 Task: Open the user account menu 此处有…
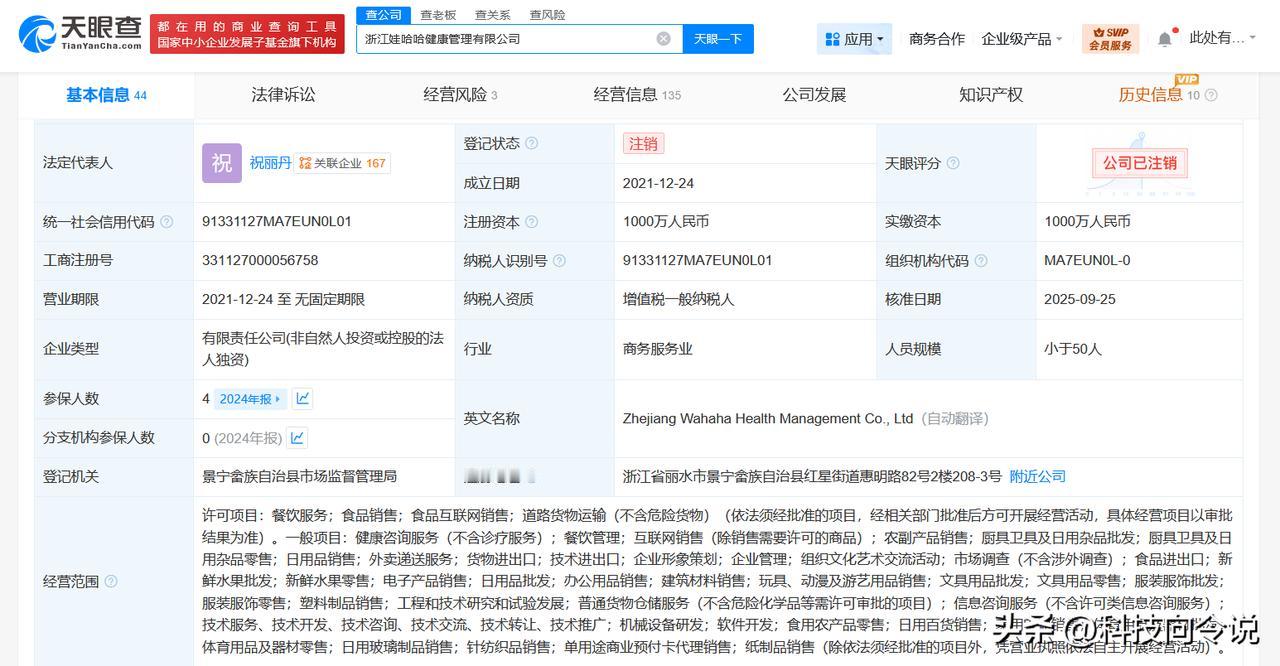[1224, 38]
